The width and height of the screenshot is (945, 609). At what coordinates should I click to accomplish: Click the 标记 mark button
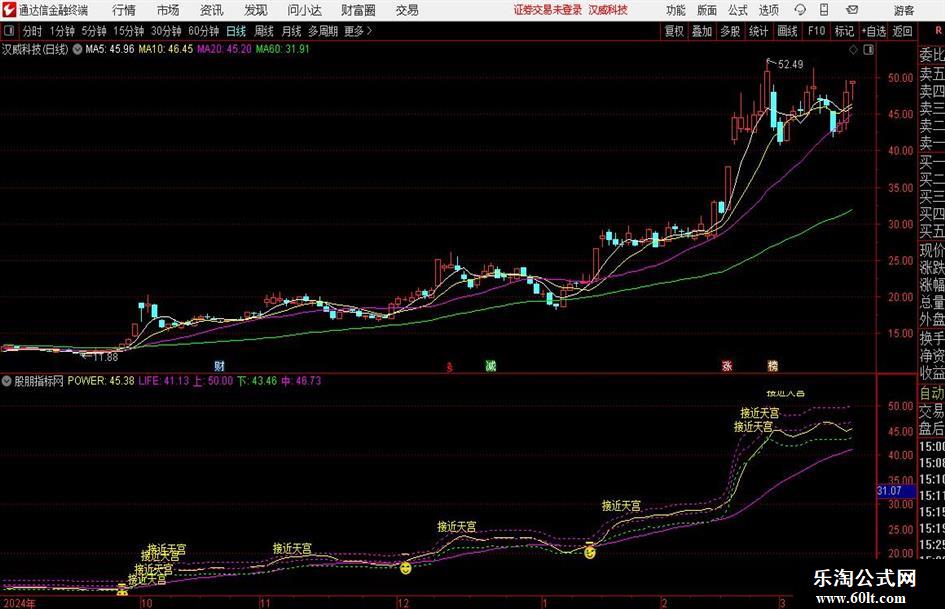click(x=844, y=31)
